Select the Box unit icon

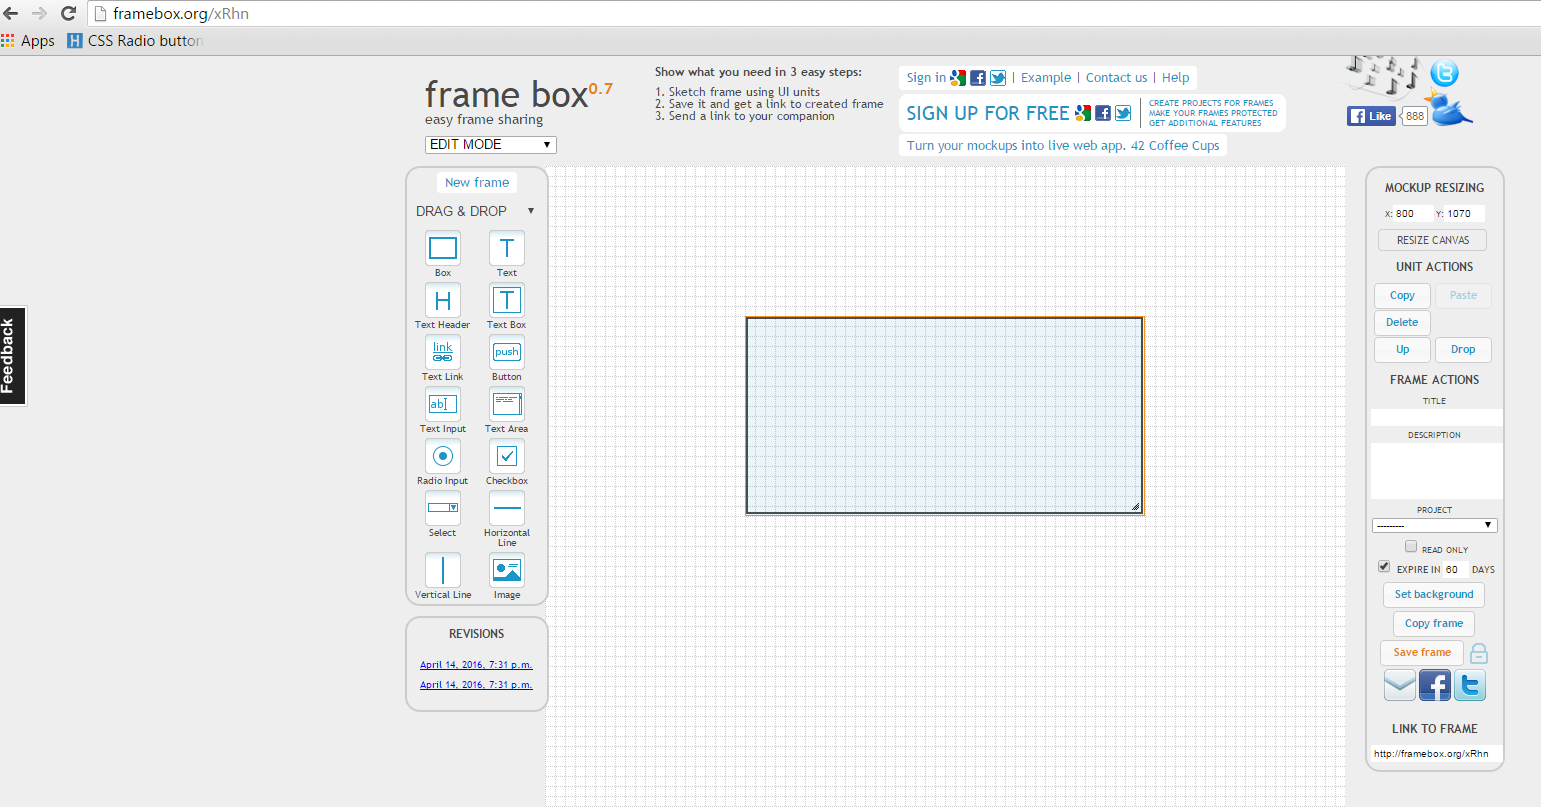coord(442,248)
